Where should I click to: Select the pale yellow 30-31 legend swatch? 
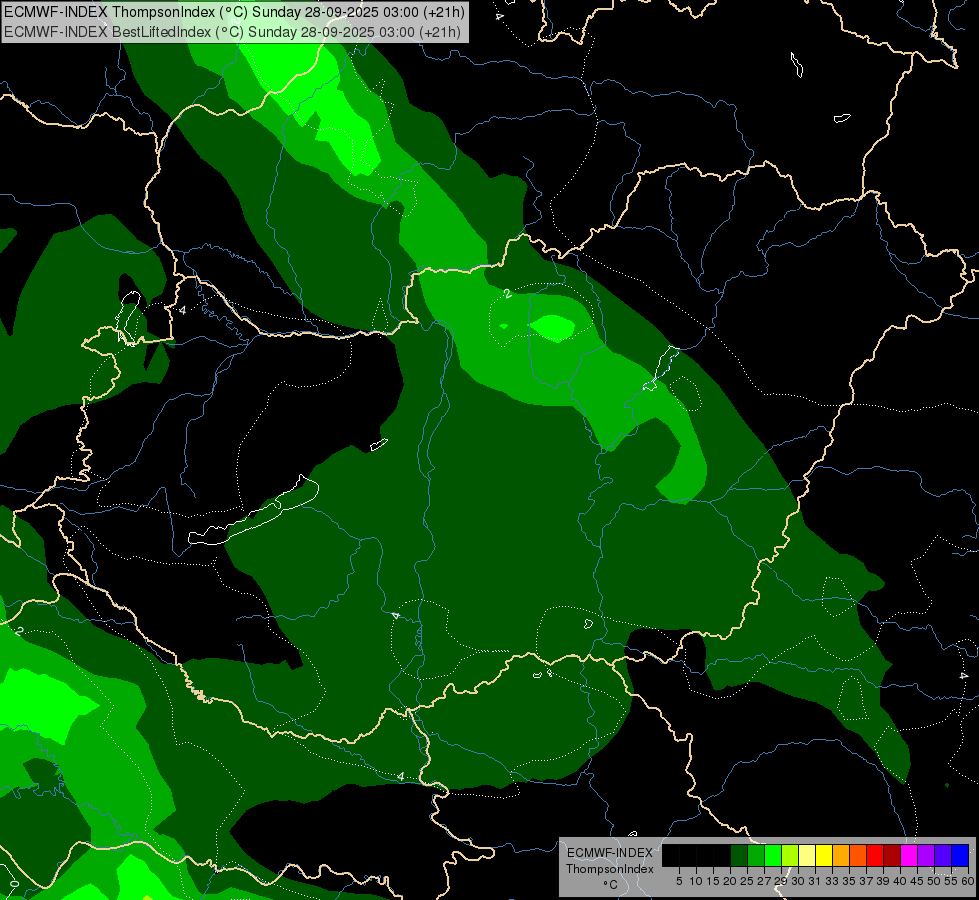[x=807, y=855]
